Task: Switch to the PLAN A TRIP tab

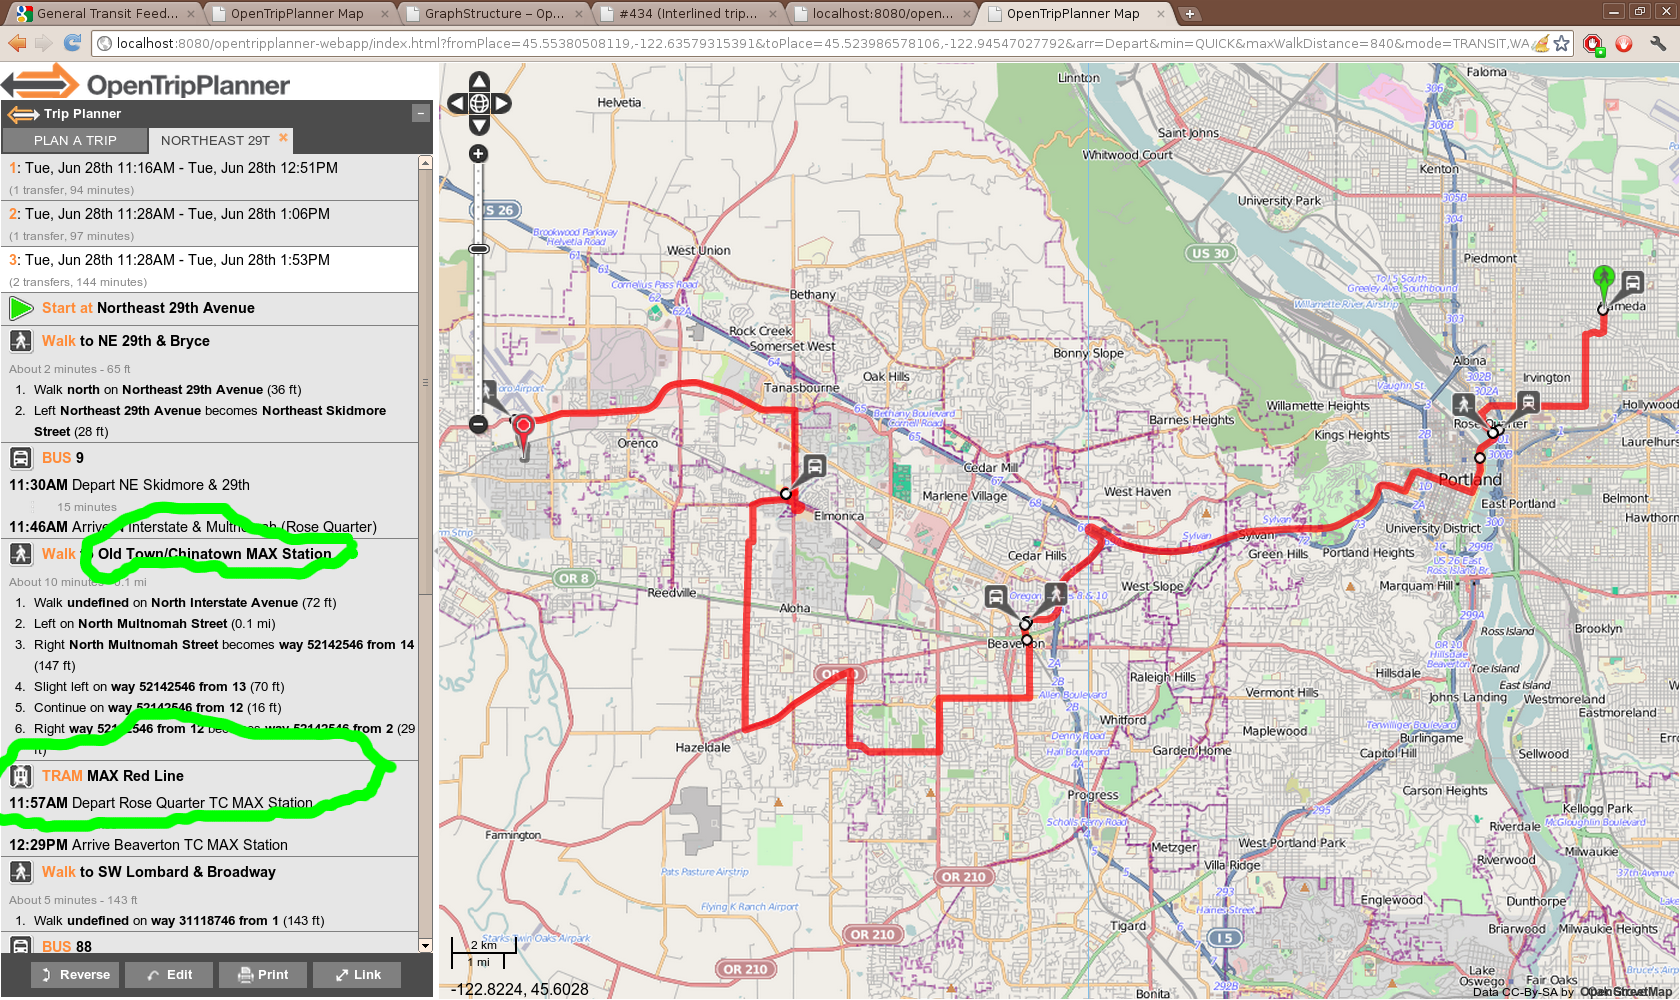Action: coord(75,141)
